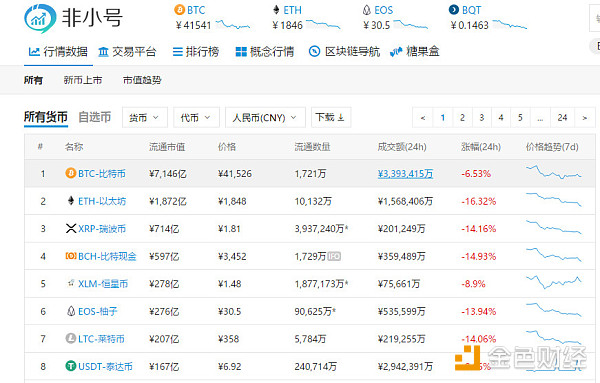This screenshot has height=383, width=600.
Task: Open the BCH-比特现金 coin link
Action: click(x=107, y=256)
